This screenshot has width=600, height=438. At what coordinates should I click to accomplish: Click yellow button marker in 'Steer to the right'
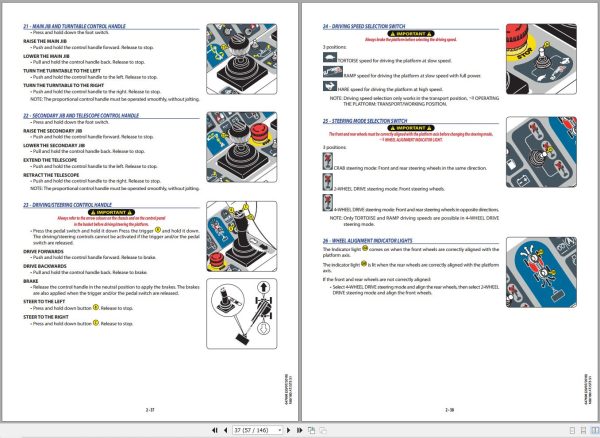tap(96, 322)
